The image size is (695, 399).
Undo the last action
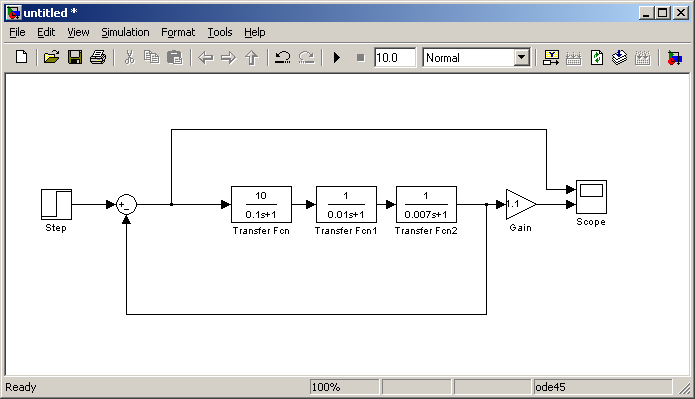pos(283,58)
